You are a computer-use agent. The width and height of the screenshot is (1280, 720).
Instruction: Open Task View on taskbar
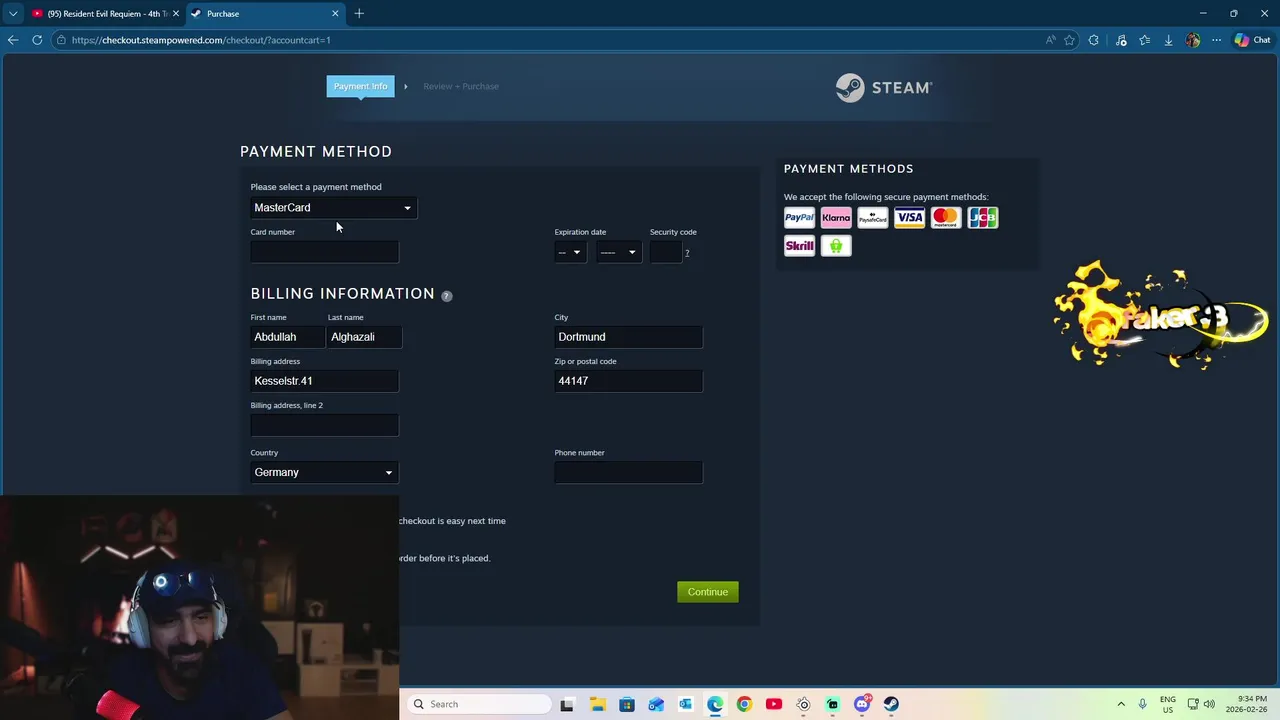tap(567, 704)
